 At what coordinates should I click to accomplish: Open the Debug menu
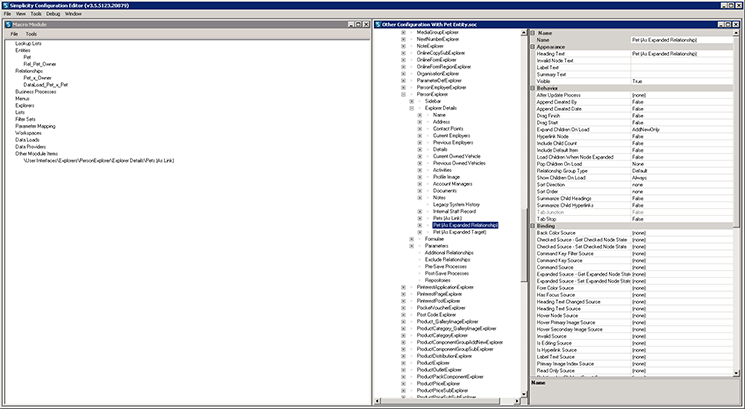pyautogui.click(x=53, y=14)
